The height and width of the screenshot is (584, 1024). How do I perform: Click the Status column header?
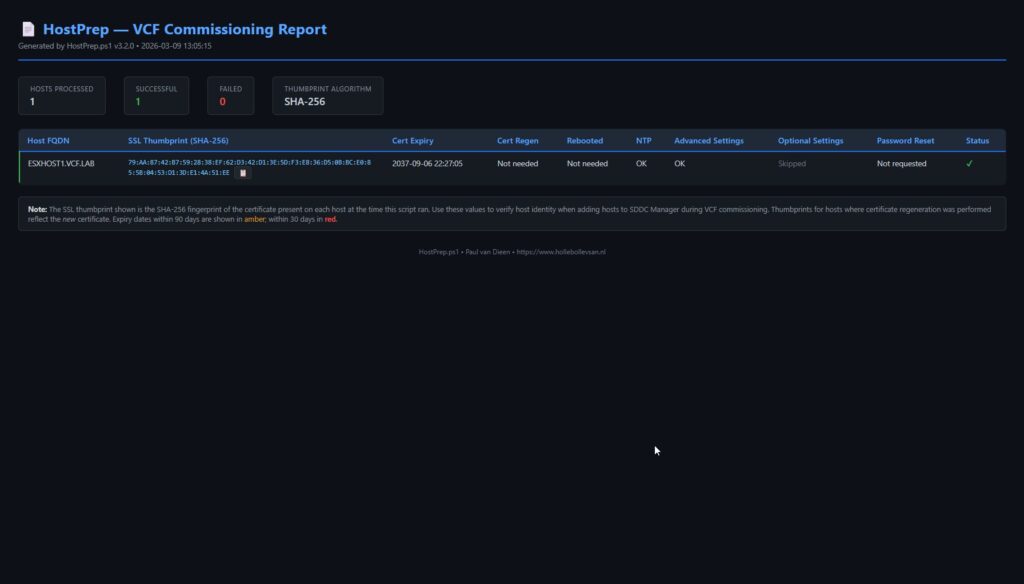click(x=977, y=141)
